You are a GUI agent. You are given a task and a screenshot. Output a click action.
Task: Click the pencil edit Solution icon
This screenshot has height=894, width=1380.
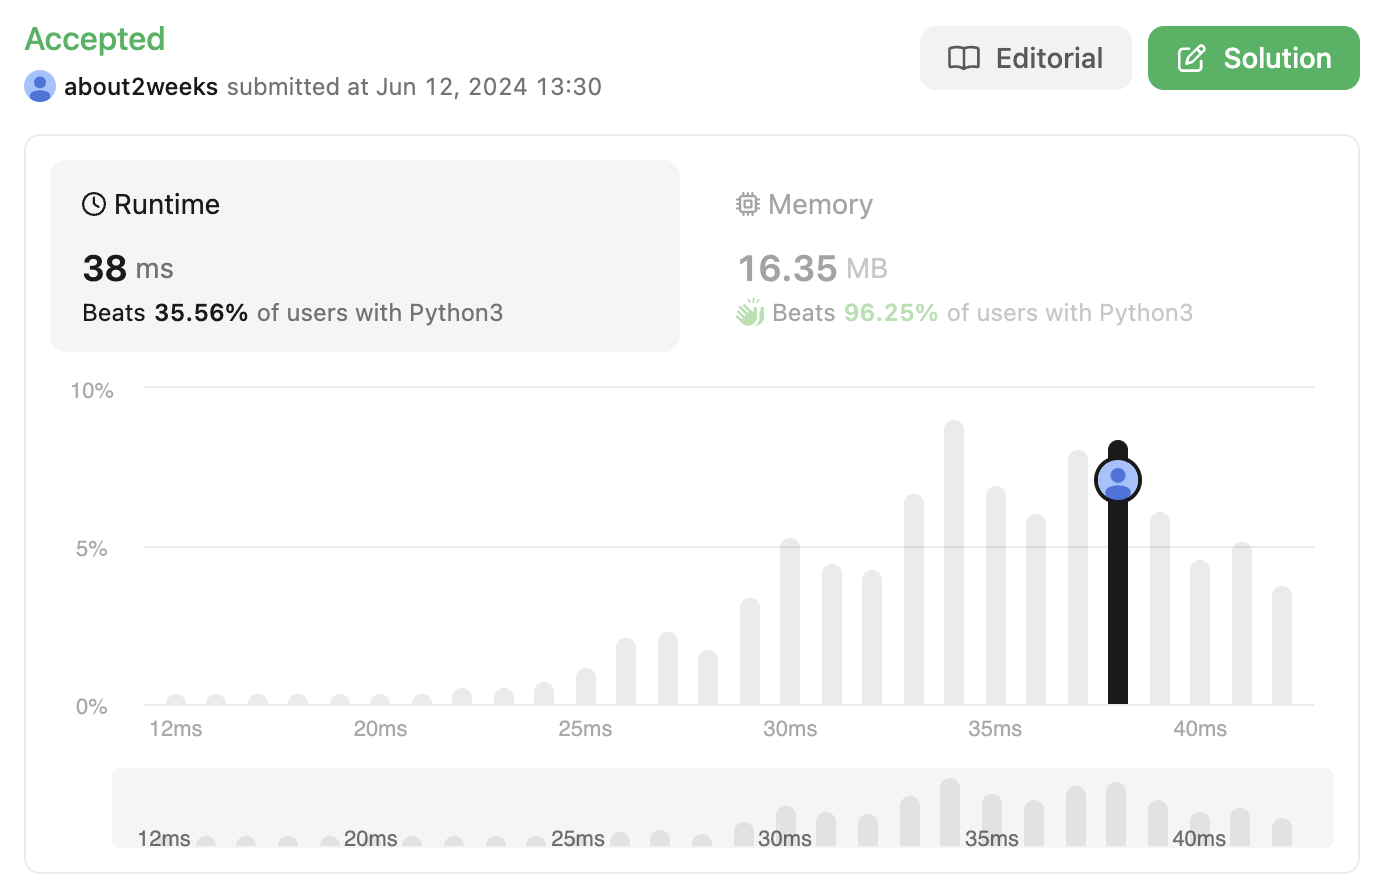pos(1191,58)
